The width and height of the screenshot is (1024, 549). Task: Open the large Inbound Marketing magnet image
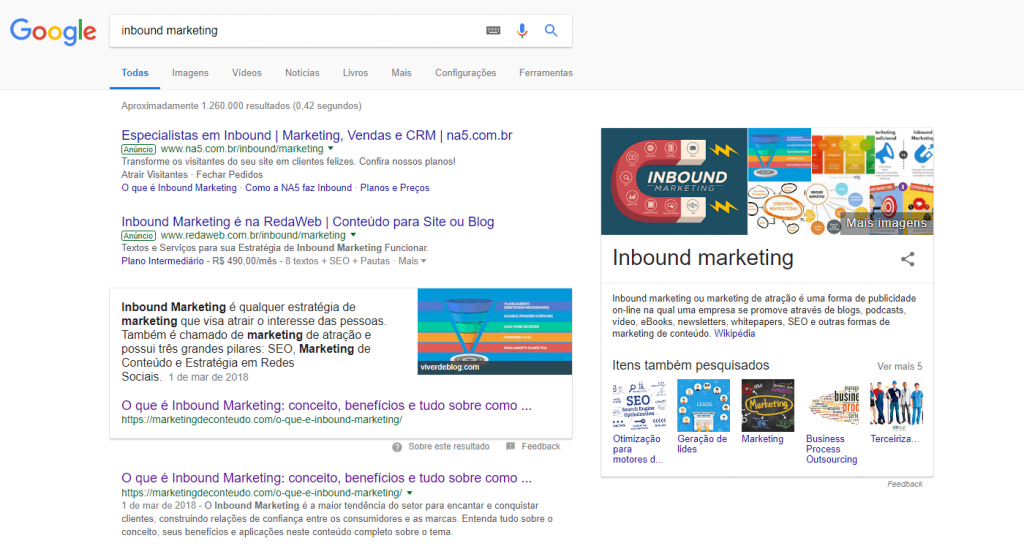point(674,181)
